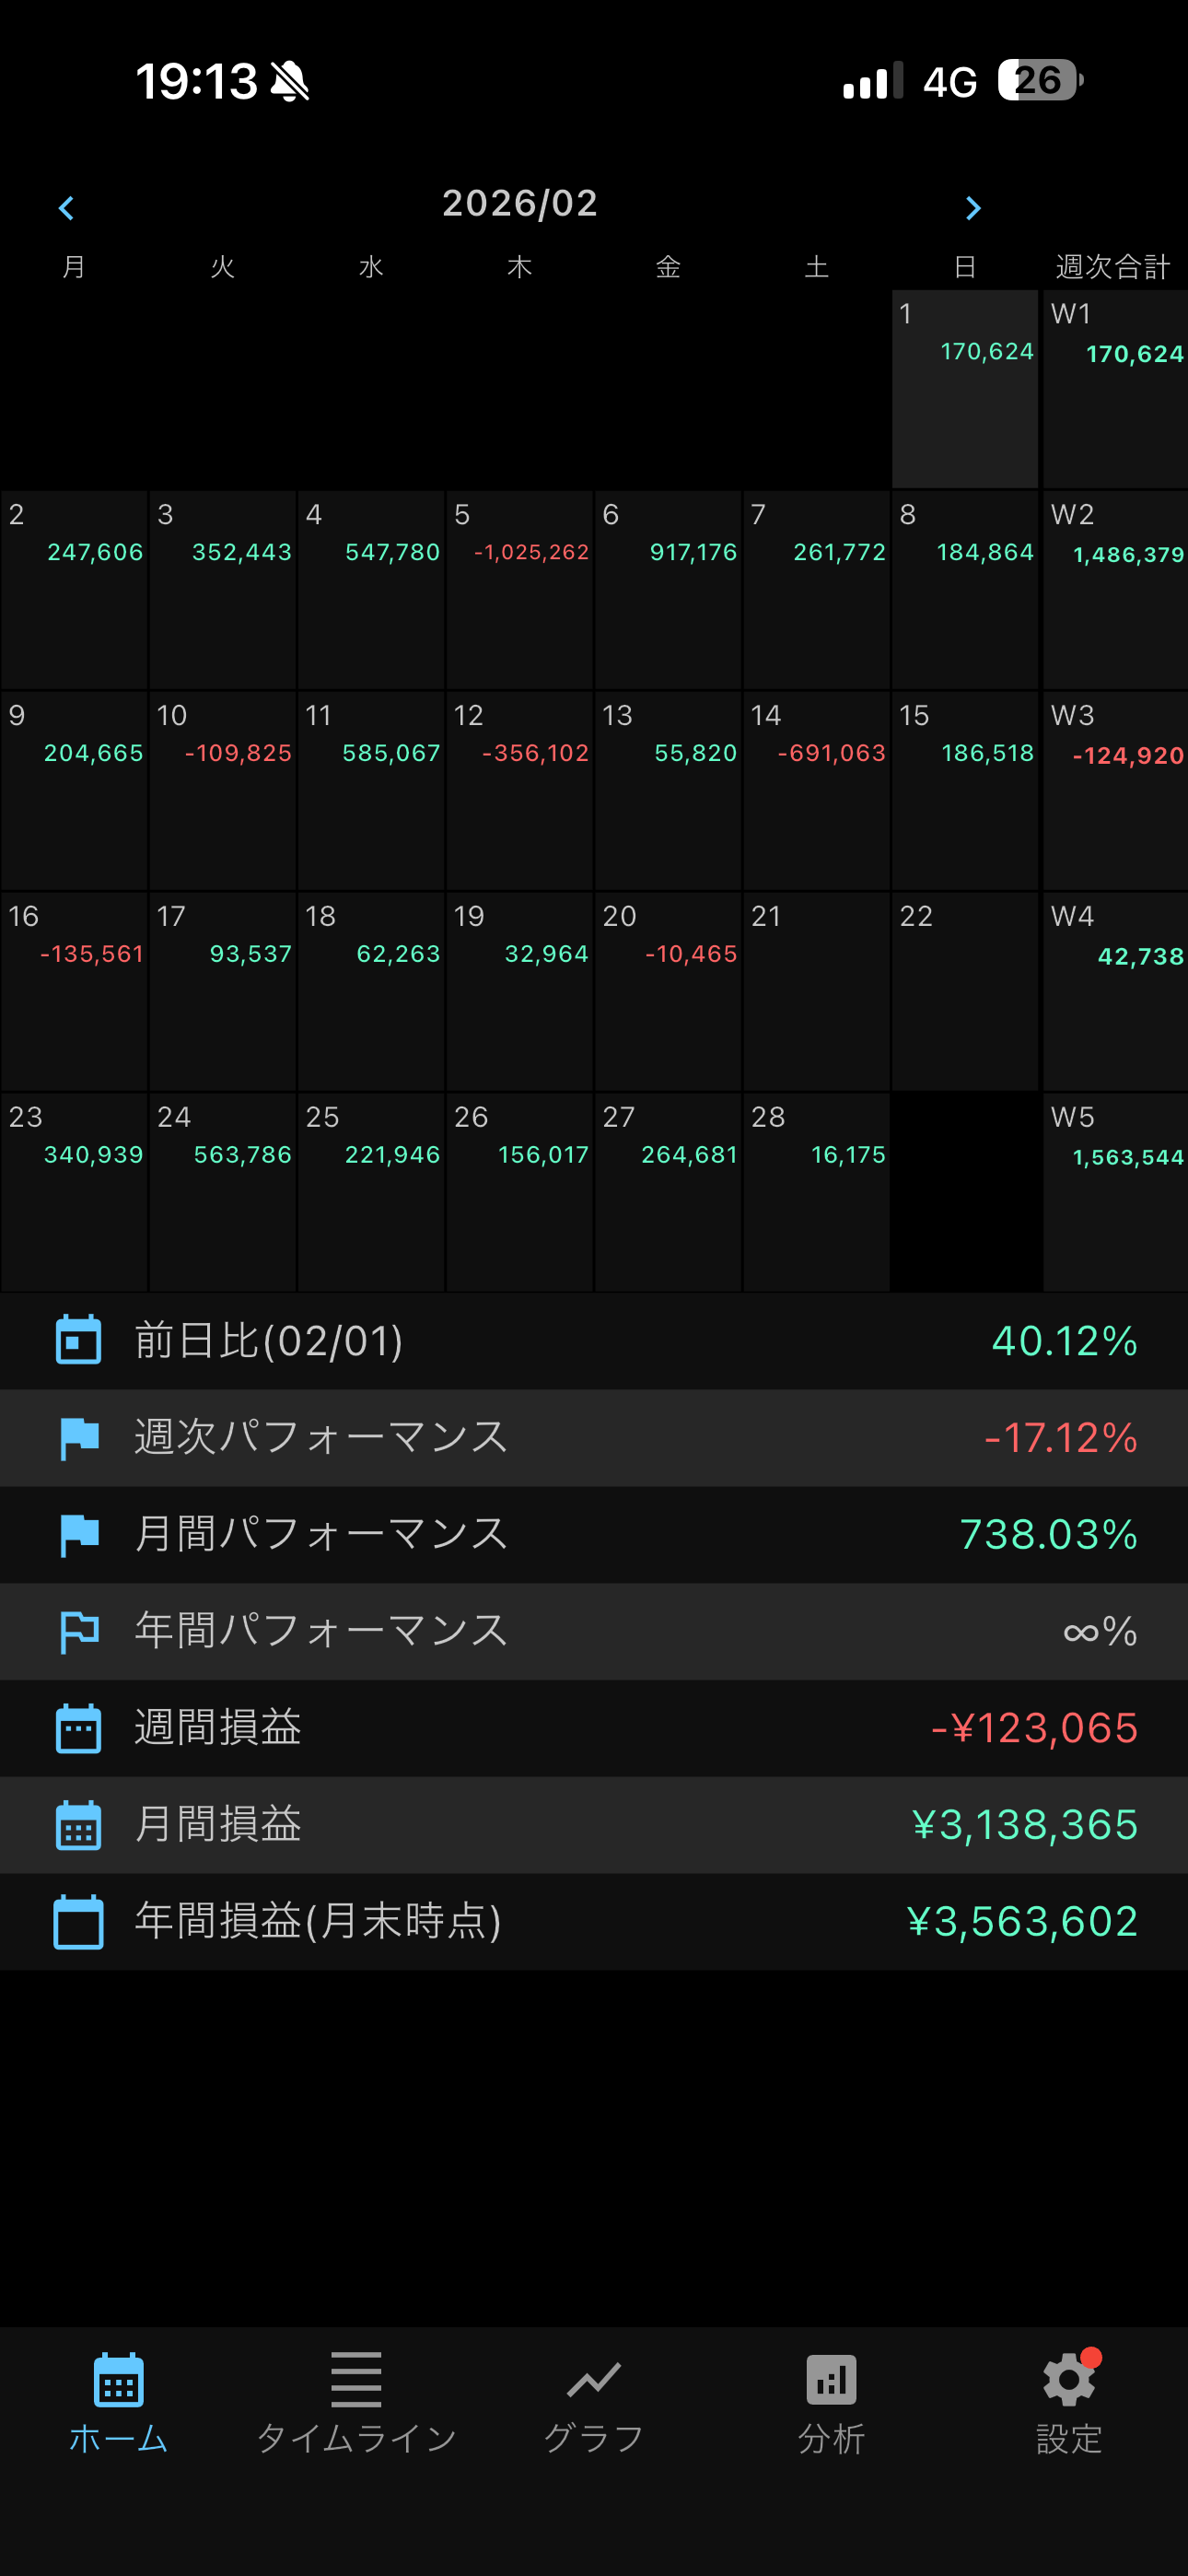Tap the calendar icon beside 前日比(02/01)
The width and height of the screenshot is (1188, 2576).
click(78, 1340)
